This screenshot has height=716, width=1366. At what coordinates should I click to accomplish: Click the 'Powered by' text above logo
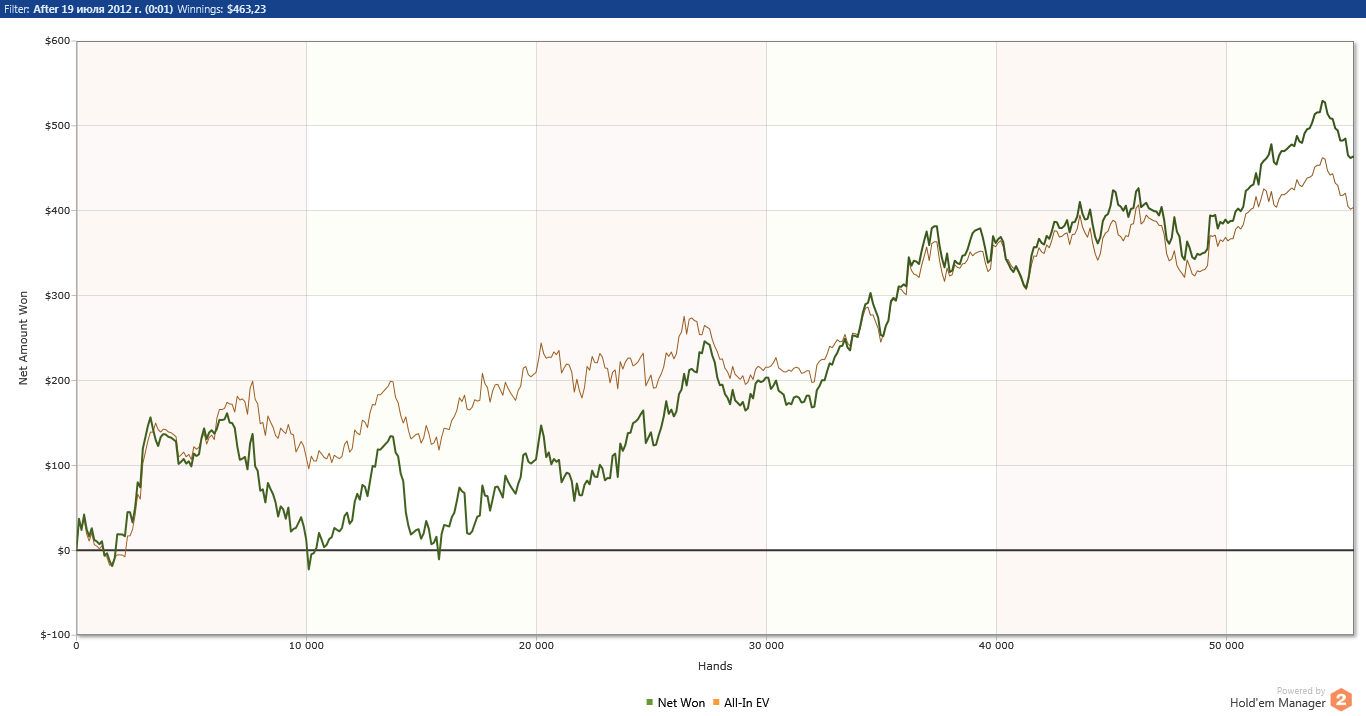1301,691
